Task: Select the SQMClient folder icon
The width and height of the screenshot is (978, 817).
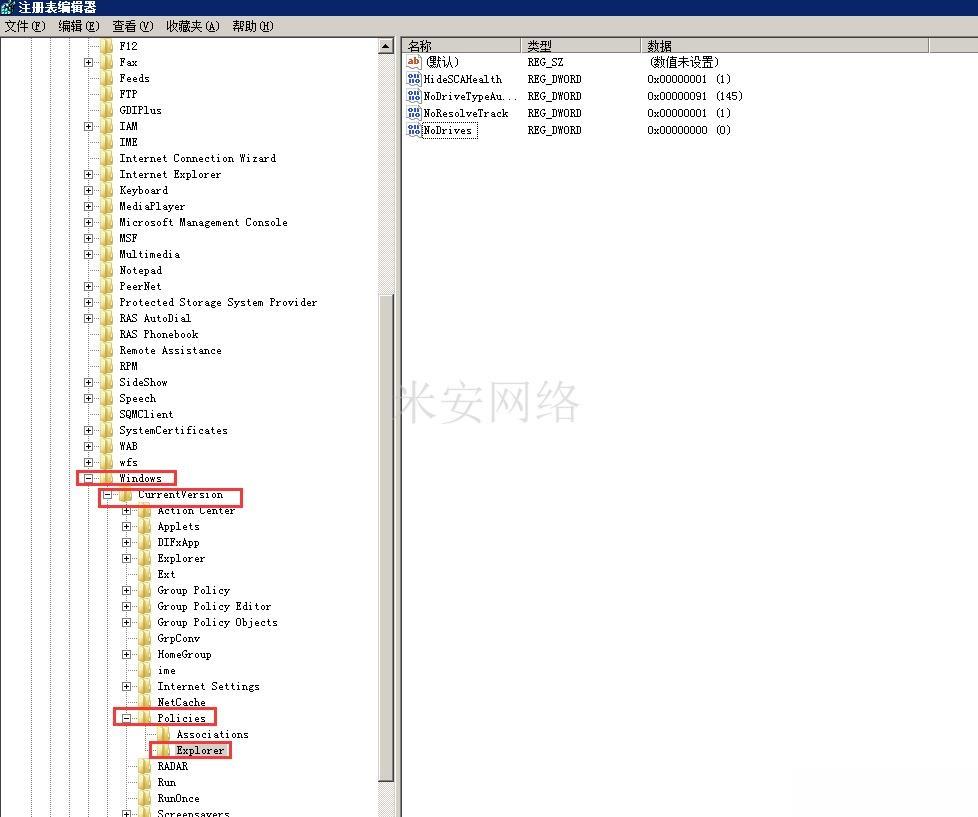Action: pos(107,414)
